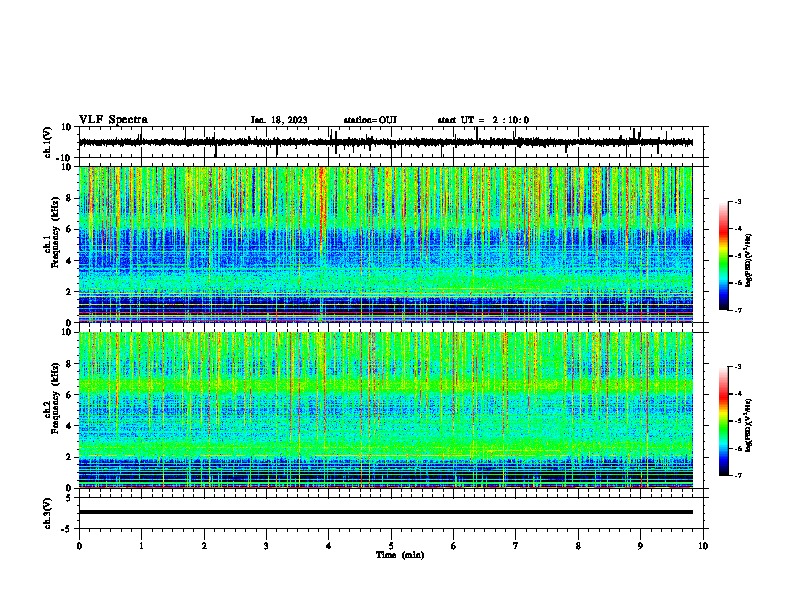Click time axis tick label "7"
792x612 pixels.
(516, 546)
